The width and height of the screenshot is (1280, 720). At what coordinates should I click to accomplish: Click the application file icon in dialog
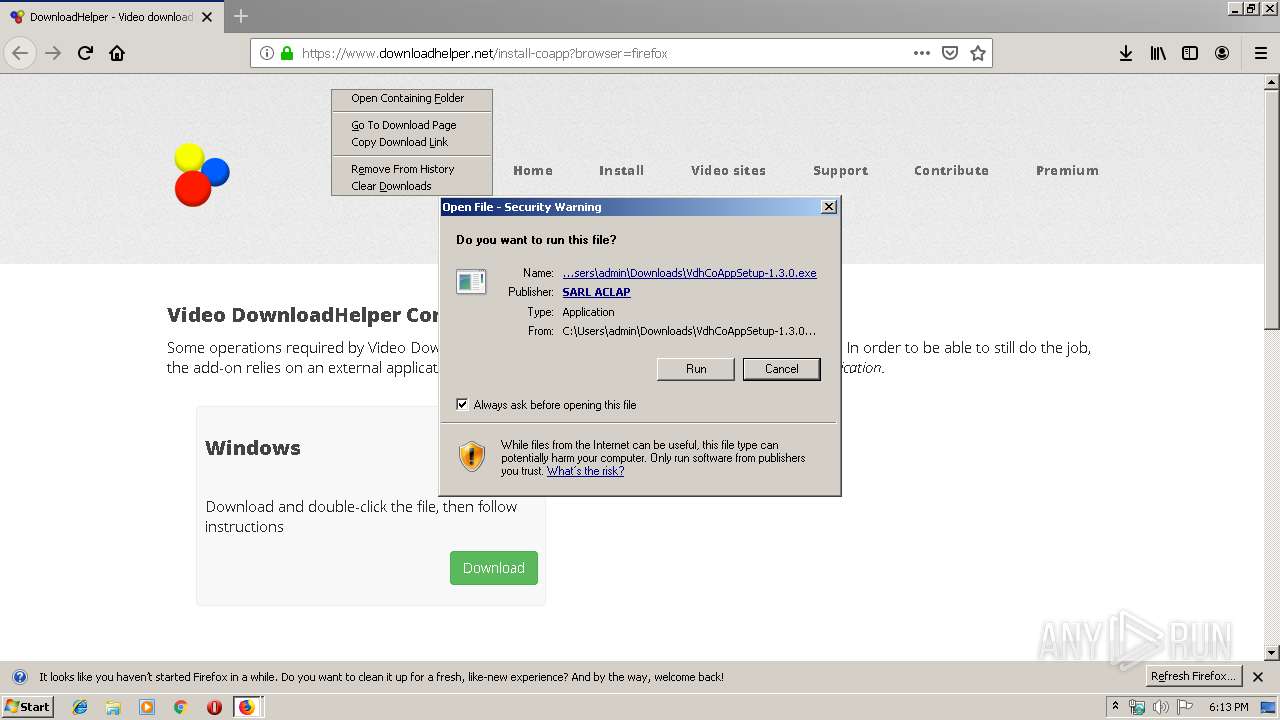tap(471, 282)
